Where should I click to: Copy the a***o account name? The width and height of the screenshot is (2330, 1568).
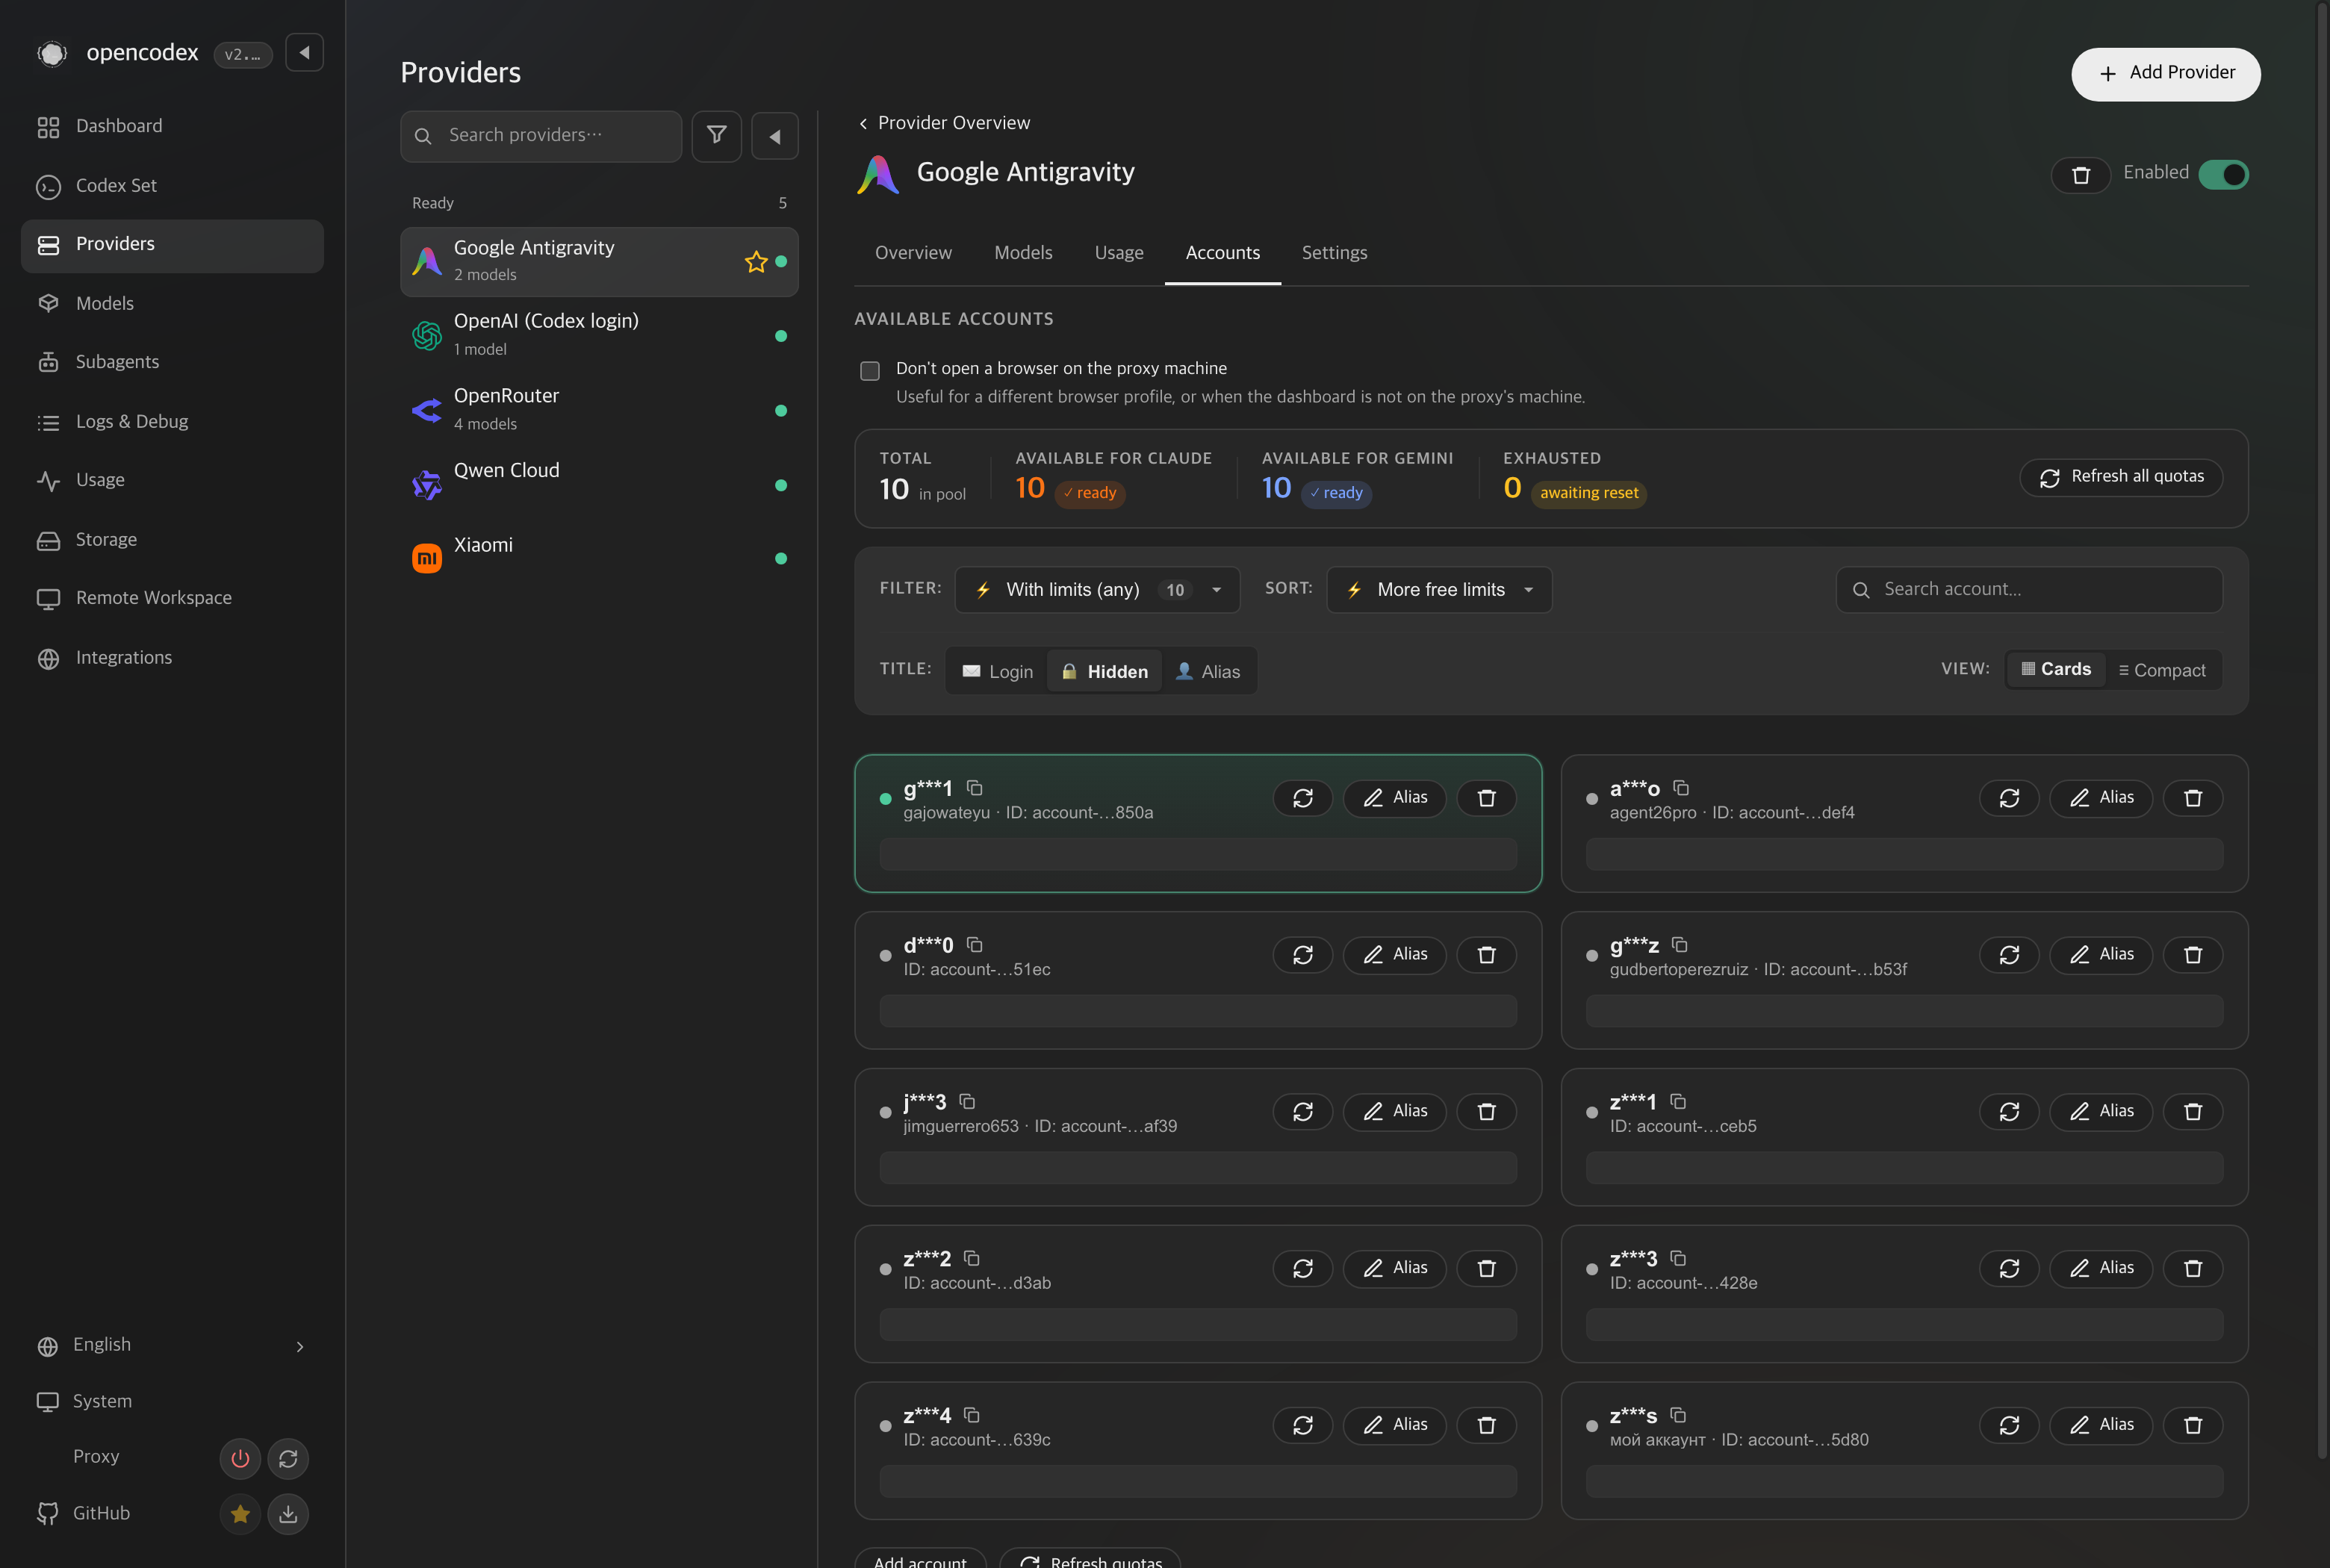[1681, 788]
